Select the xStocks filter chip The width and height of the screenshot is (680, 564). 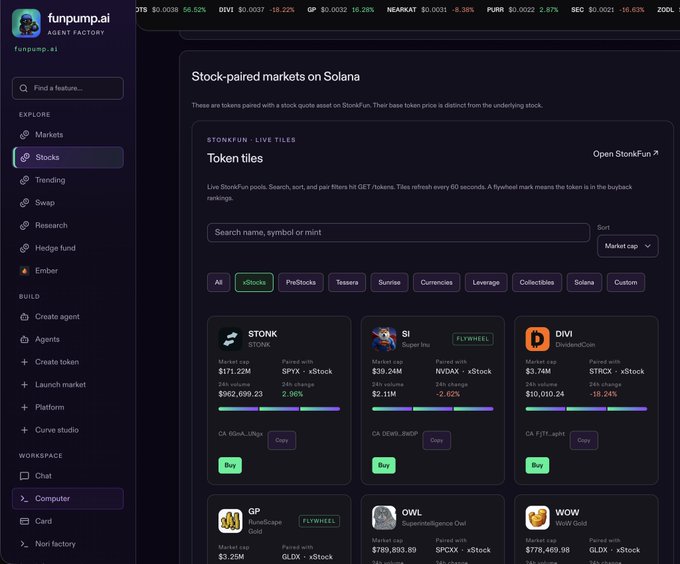click(254, 283)
